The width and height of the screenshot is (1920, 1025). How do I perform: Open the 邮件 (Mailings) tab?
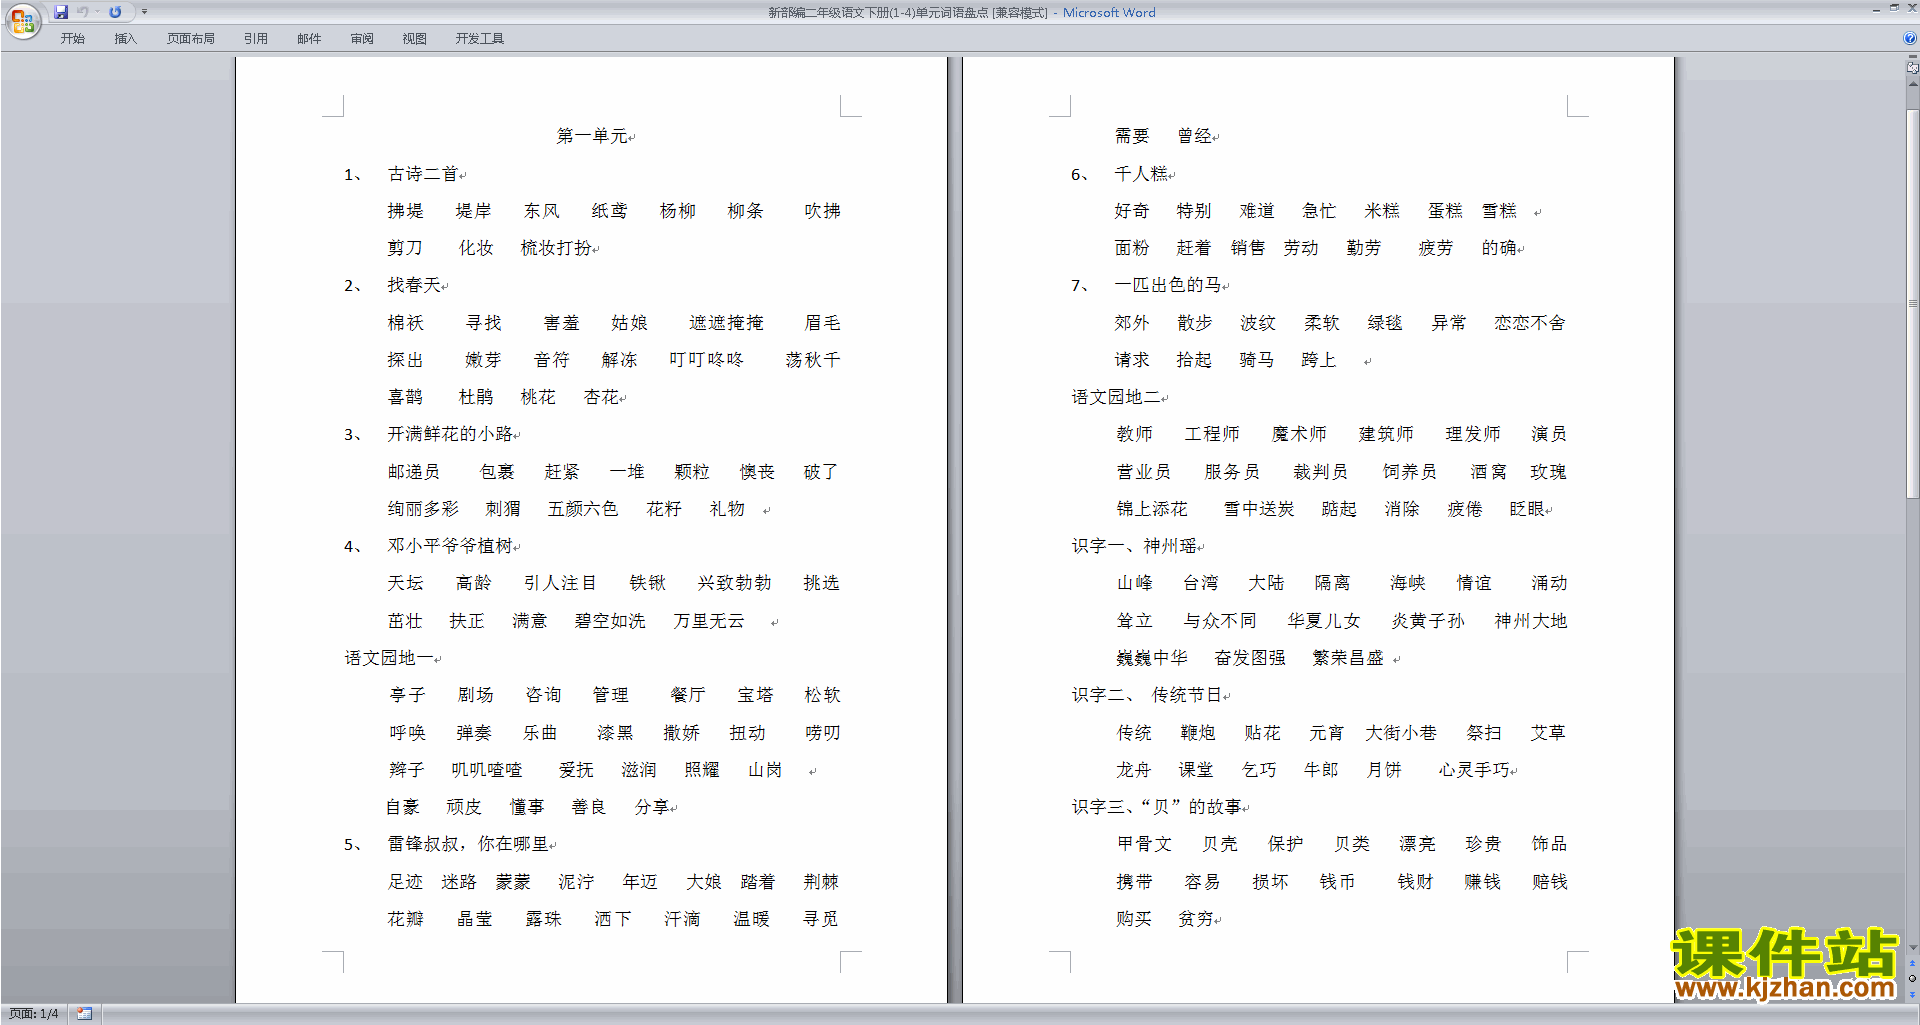309,39
